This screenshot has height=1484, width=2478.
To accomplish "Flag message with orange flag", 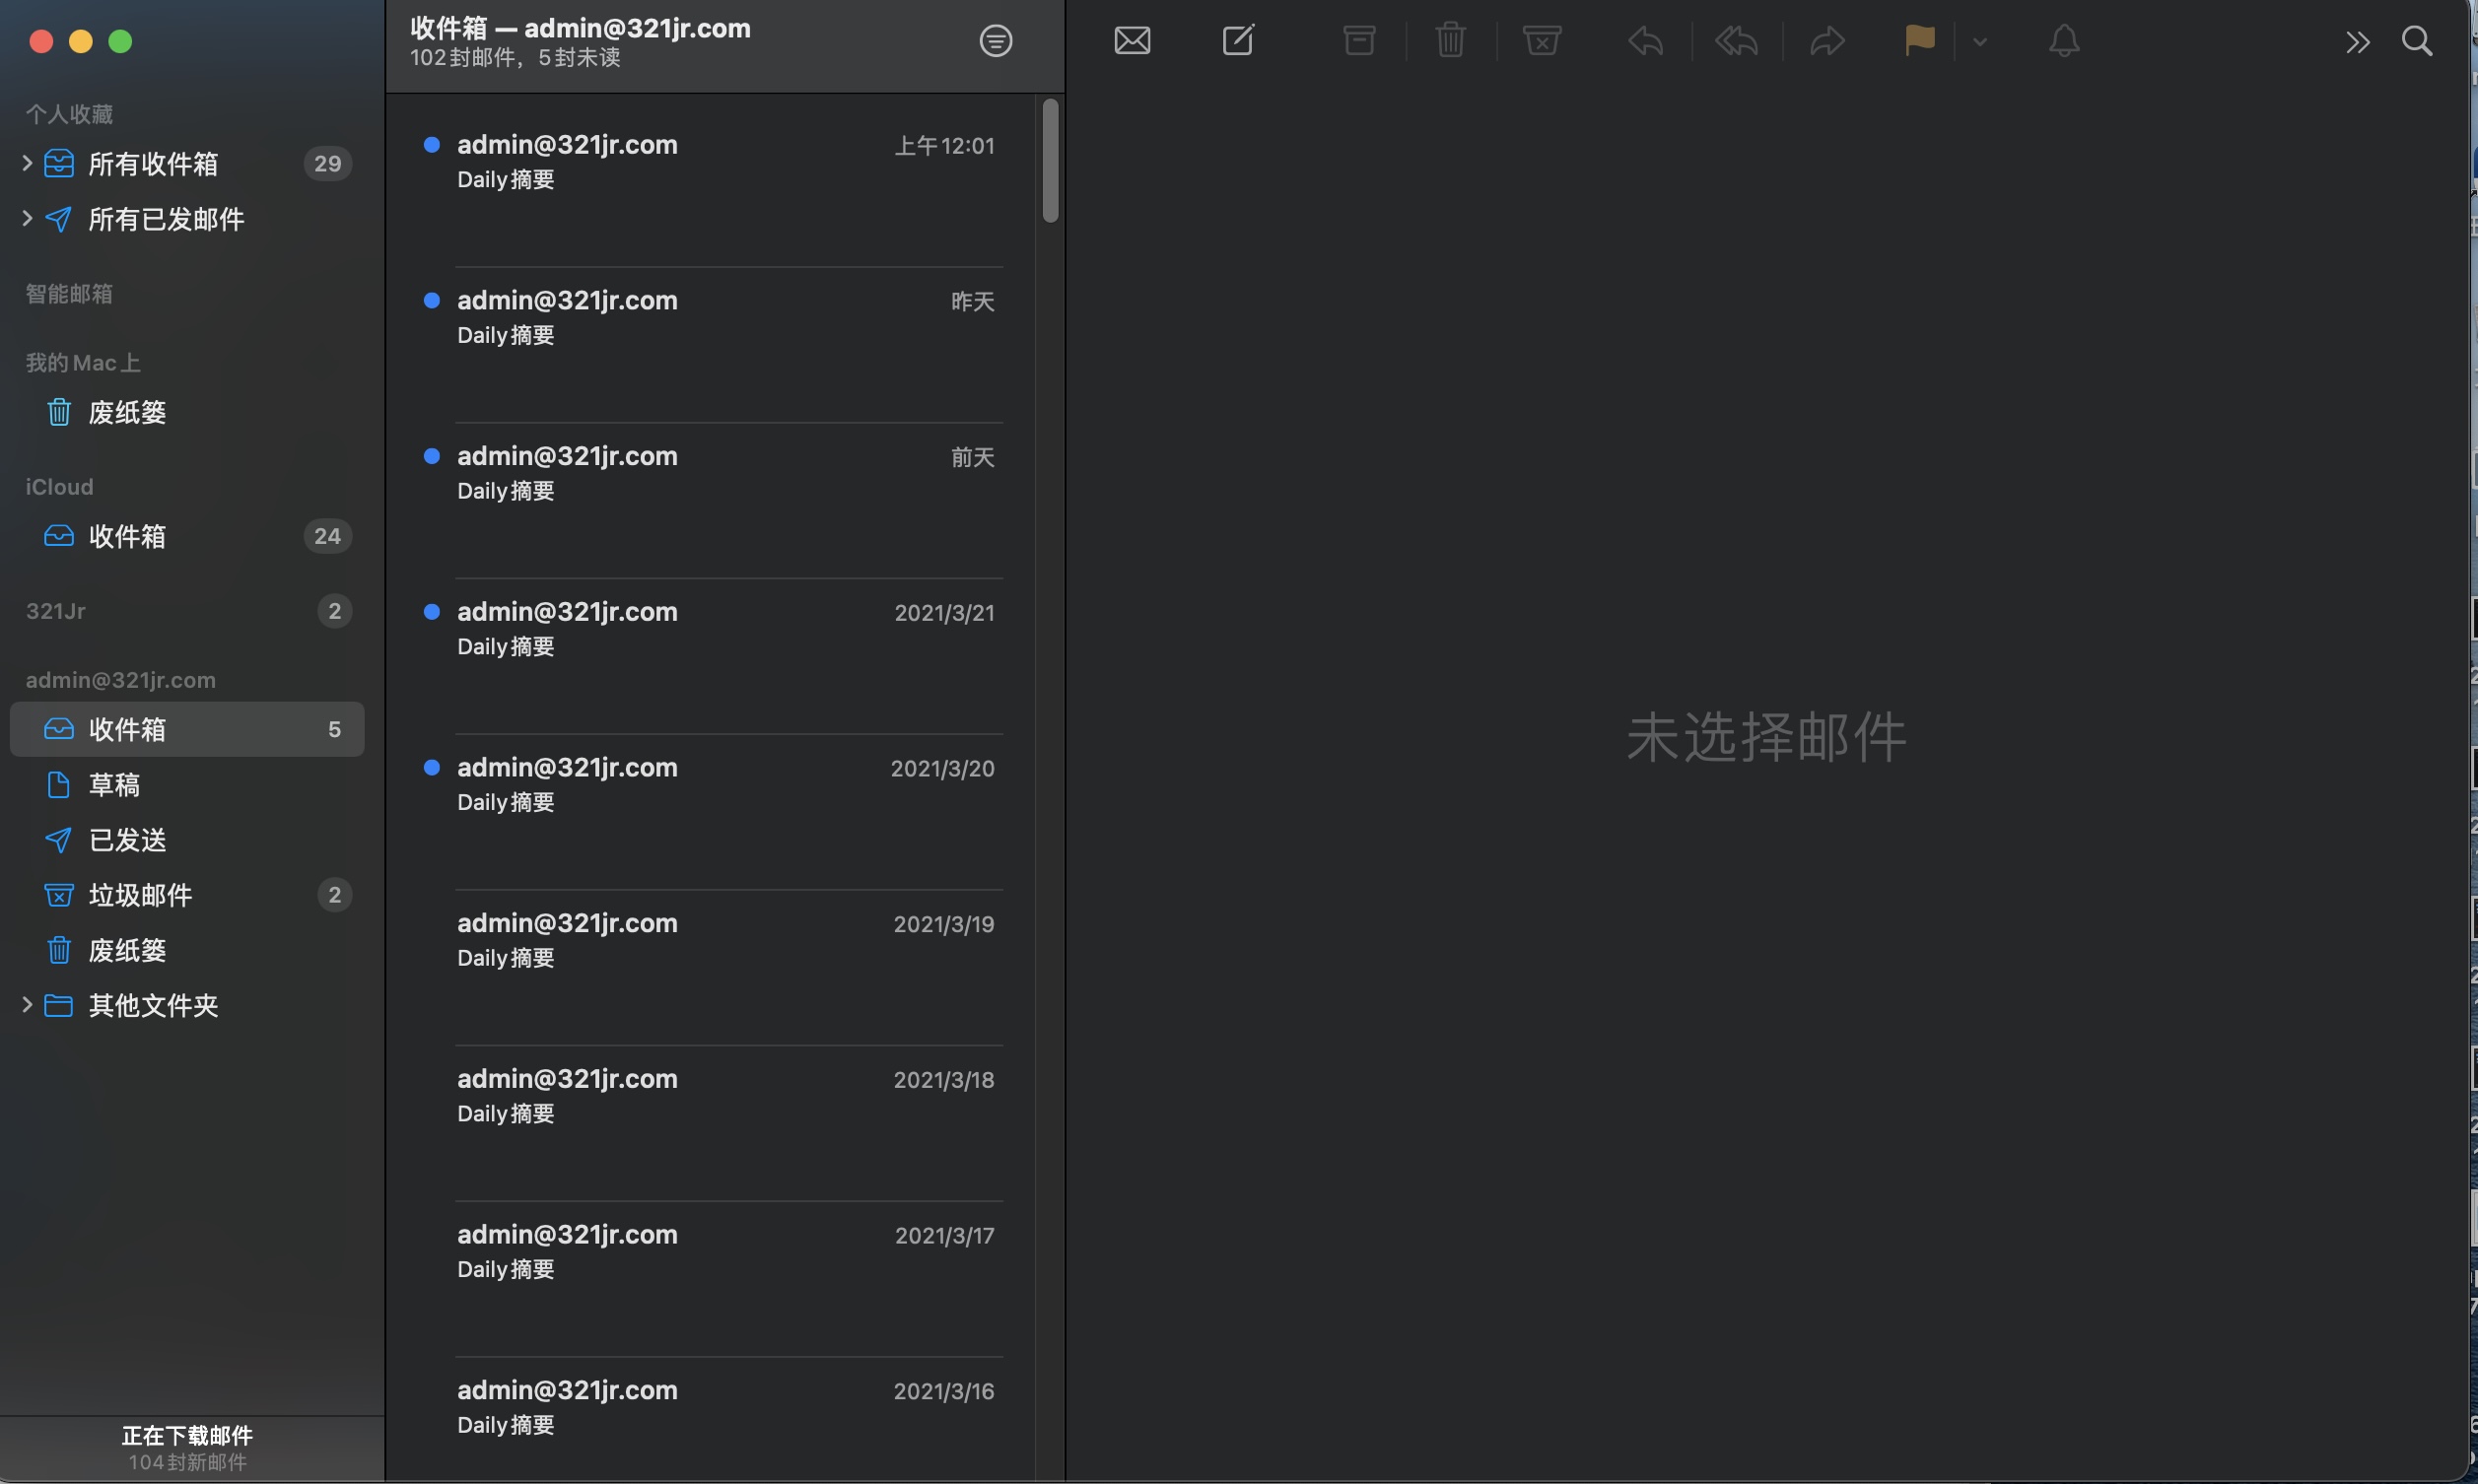I will tap(1919, 41).
